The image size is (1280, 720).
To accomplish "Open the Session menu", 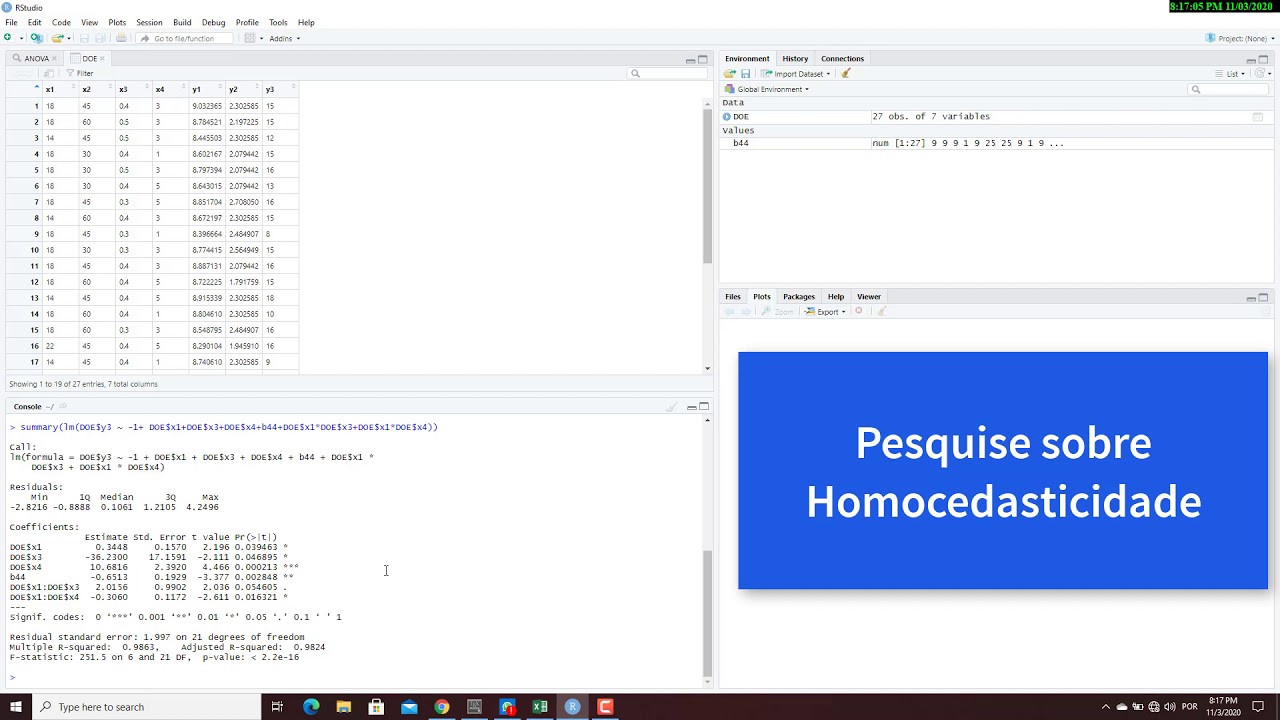I will [x=149, y=22].
